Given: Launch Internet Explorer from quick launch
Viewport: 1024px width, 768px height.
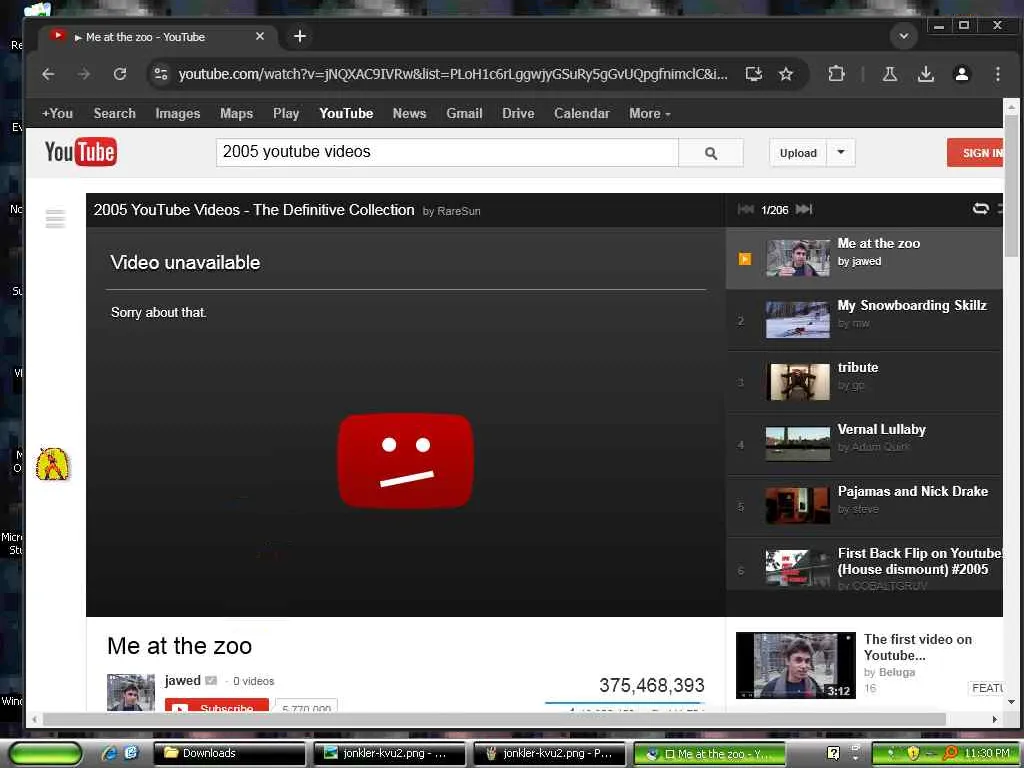Looking at the screenshot, I should [x=109, y=753].
